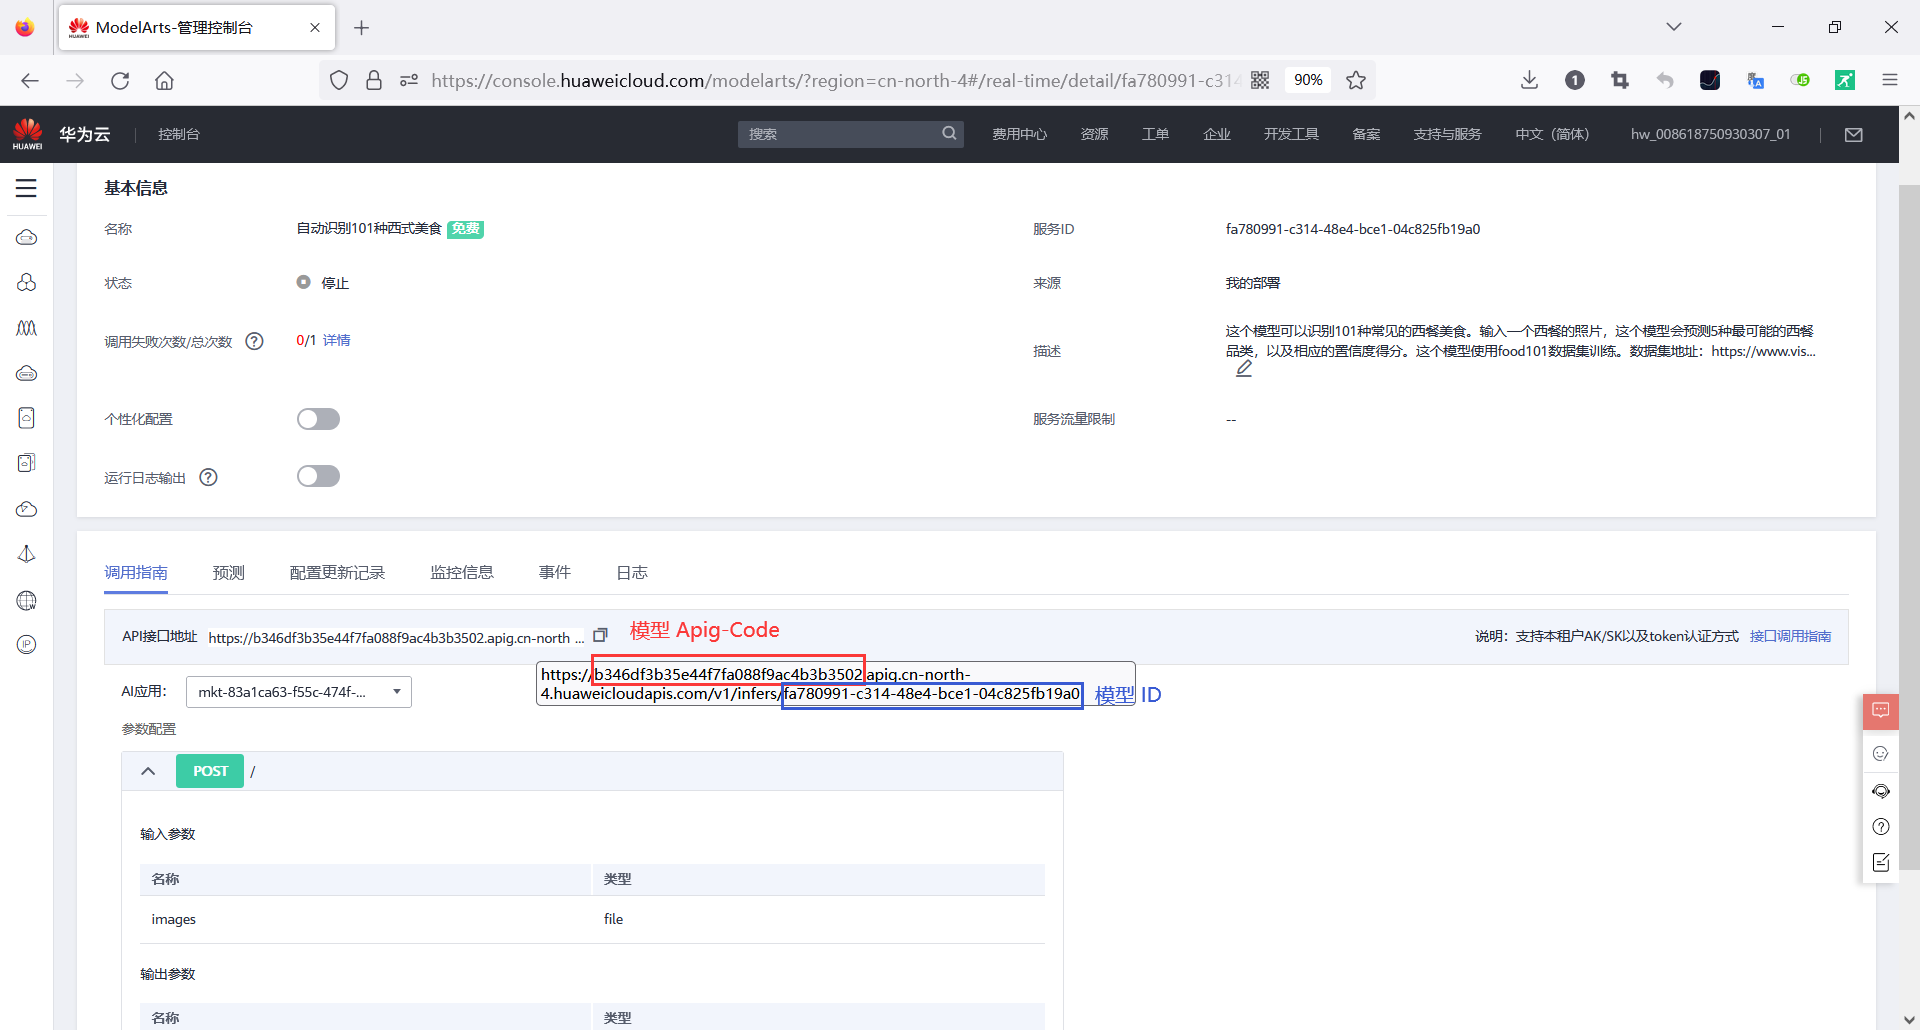Select the service ID fa780991-c314-48e4-bce1-04c825fb19a0
Image resolution: width=1920 pixels, height=1030 pixels.
1353,229
